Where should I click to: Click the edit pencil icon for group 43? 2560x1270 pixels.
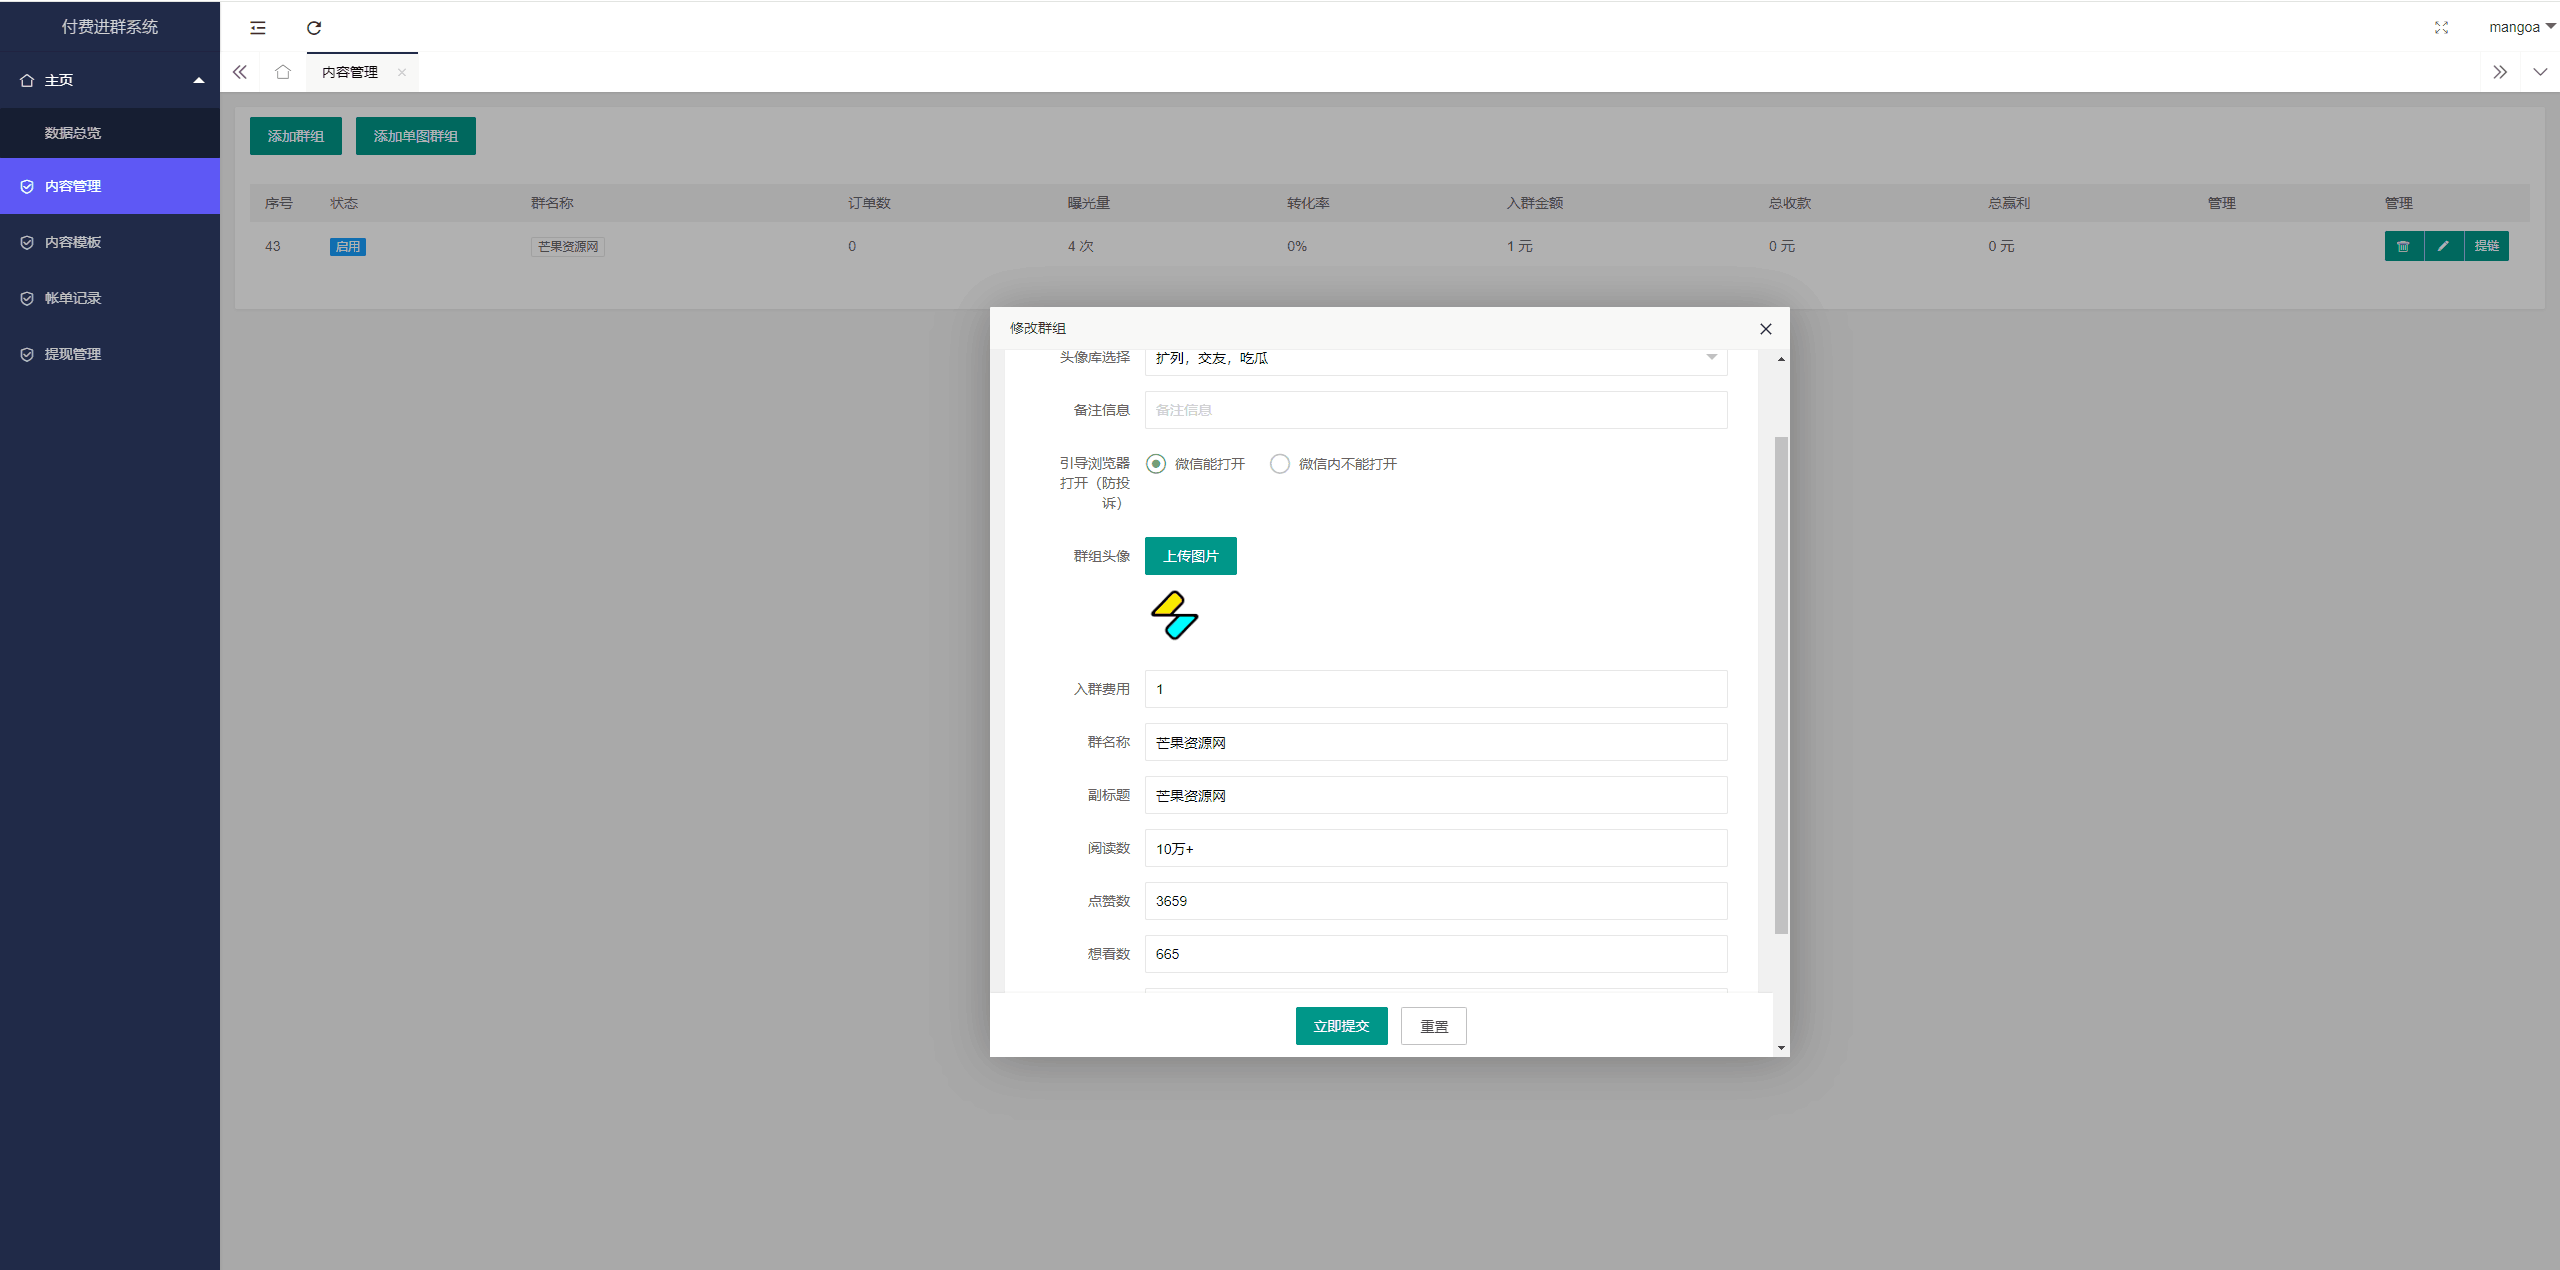click(2444, 245)
